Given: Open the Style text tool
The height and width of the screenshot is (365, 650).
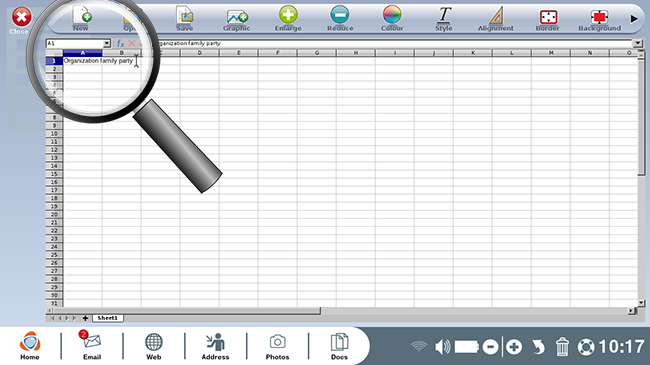Looking at the screenshot, I should [x=444, y=18].
